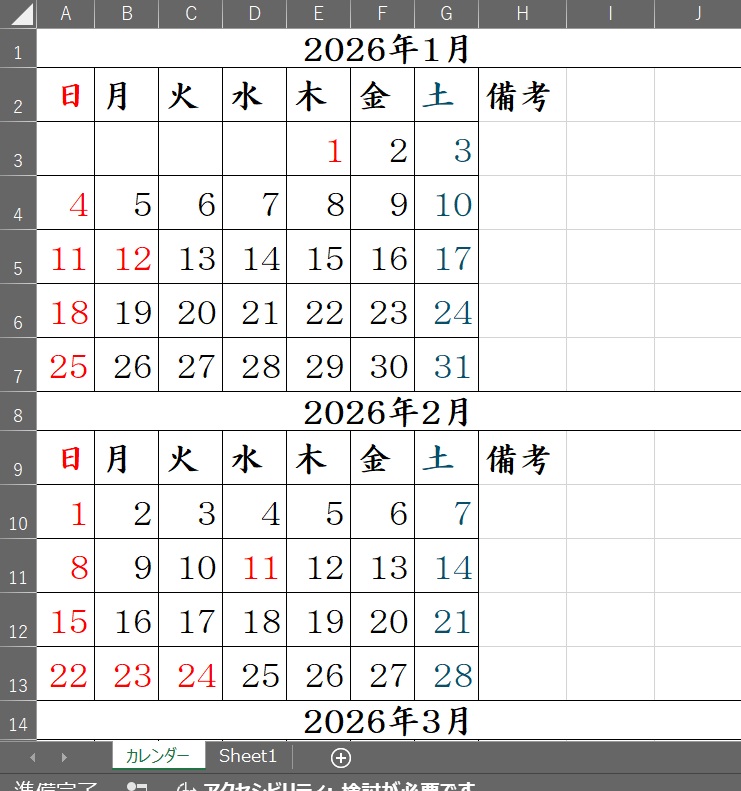The width and height of the screenshot is (741, 791).
Task: Click the macro recording icon in status bar
Action: pos(137,787)
